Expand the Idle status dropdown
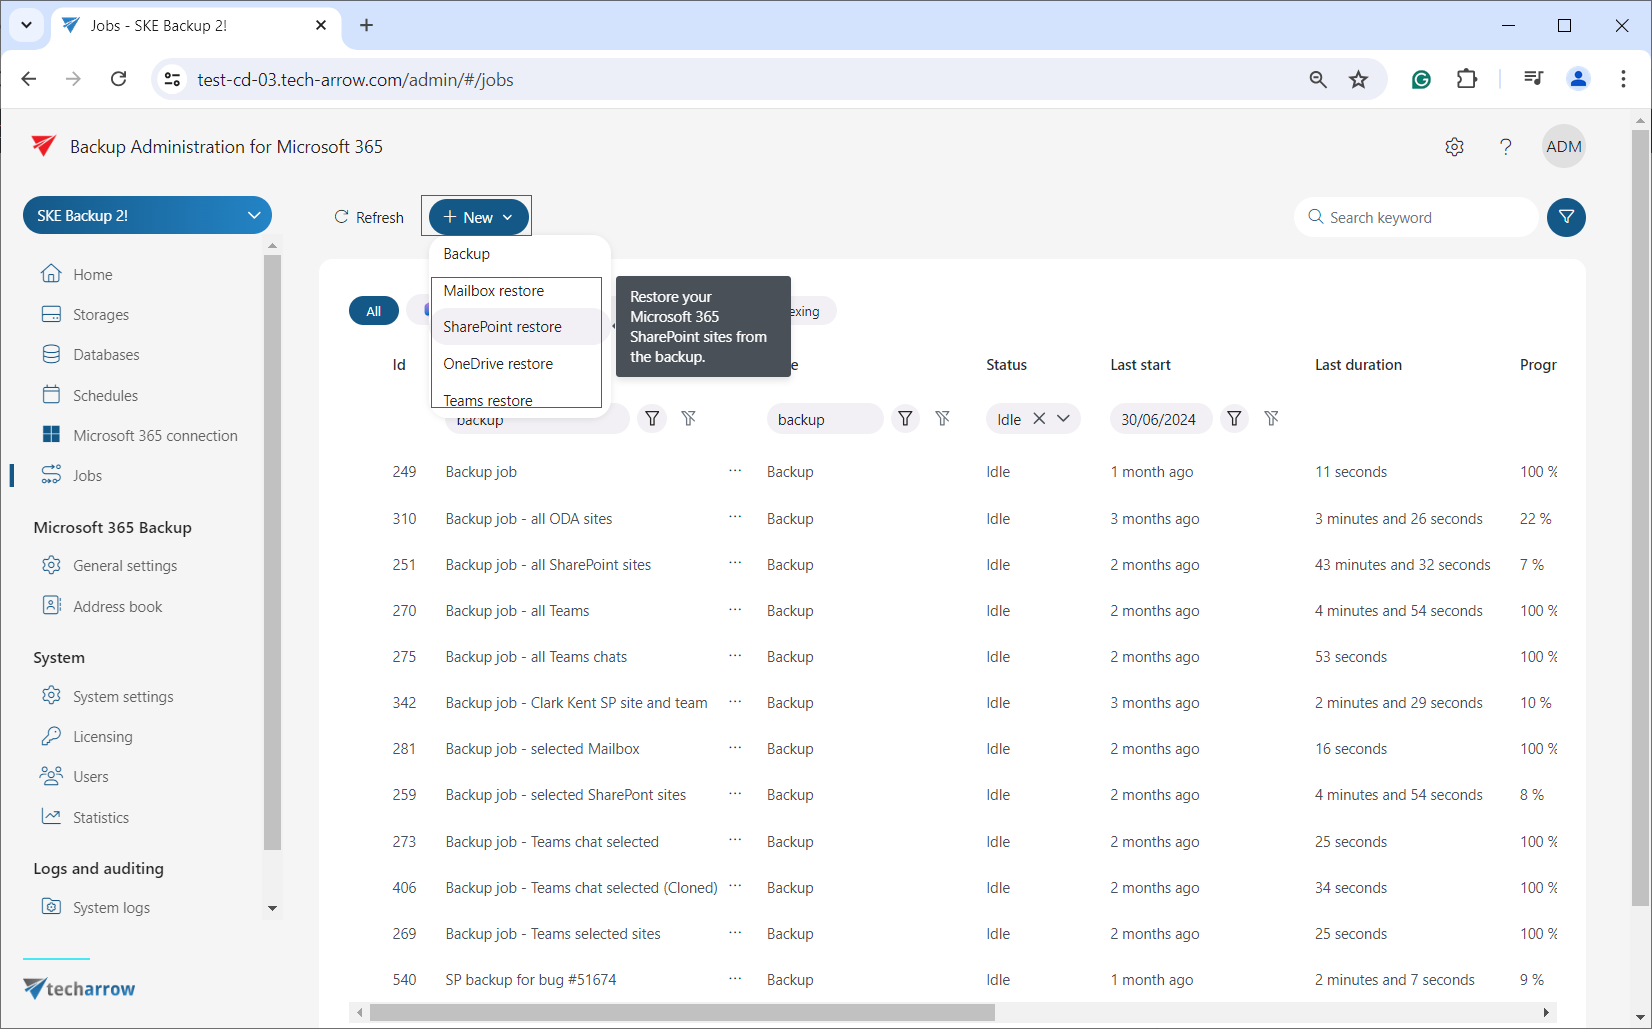This screenshot has width=1652, height=1029. [x=1064, y=419]
